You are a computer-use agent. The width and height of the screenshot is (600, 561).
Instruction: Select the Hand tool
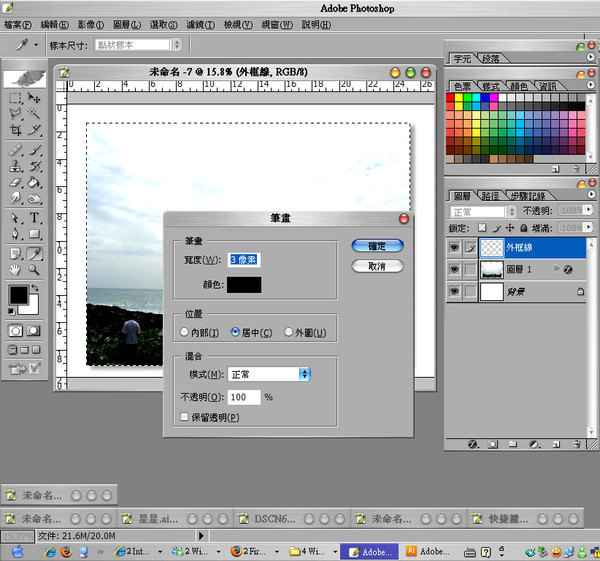[16, 269]
